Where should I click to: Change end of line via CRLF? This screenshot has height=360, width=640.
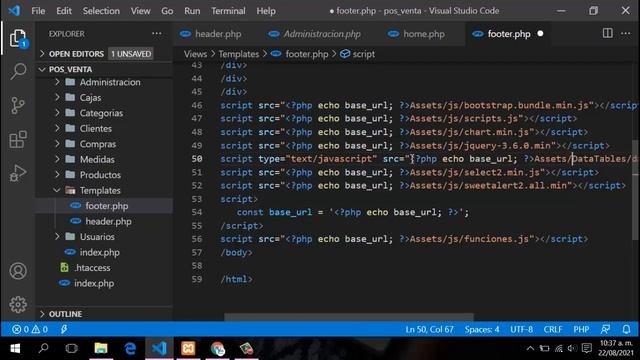coord(553,329)
